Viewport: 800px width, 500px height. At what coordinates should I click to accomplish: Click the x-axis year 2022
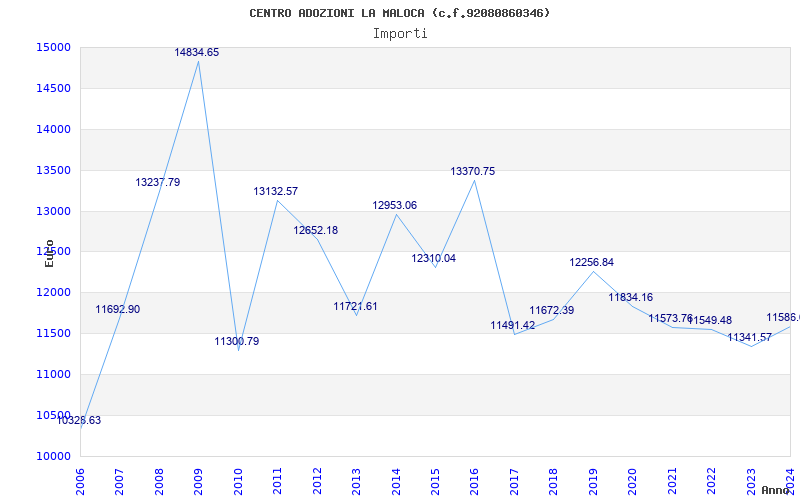tap(711, 481)
